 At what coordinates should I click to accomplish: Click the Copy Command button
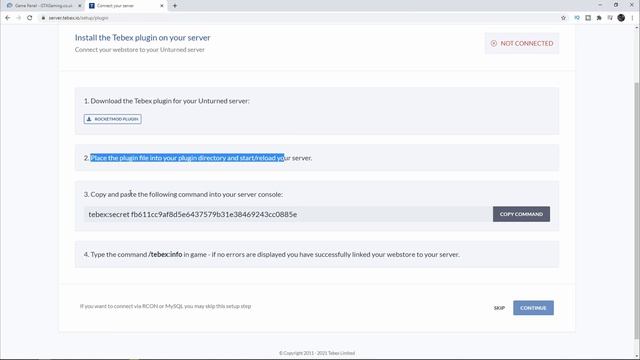[521, 214]
